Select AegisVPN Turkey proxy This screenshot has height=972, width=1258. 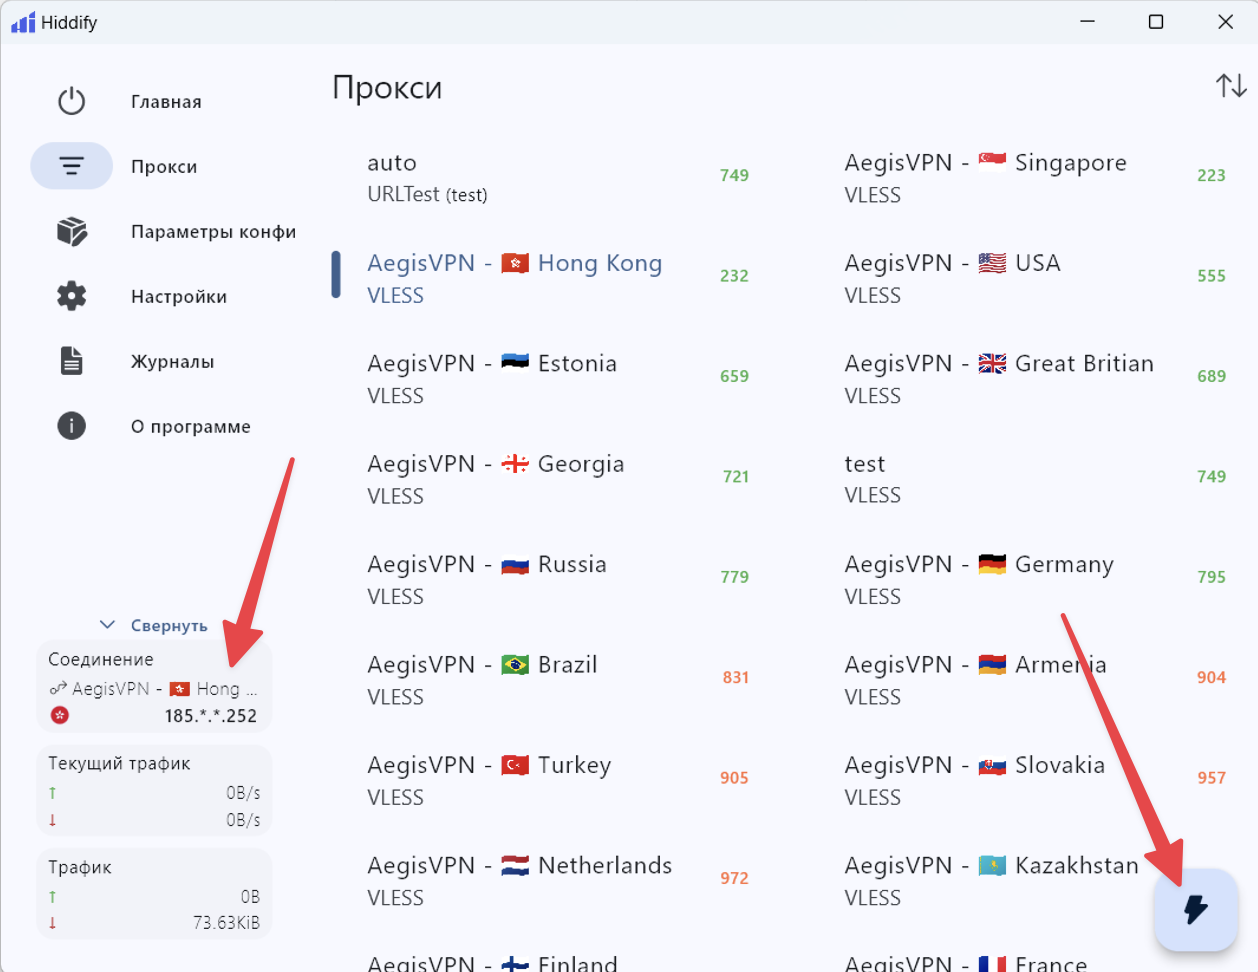click(x=558, y=779)
